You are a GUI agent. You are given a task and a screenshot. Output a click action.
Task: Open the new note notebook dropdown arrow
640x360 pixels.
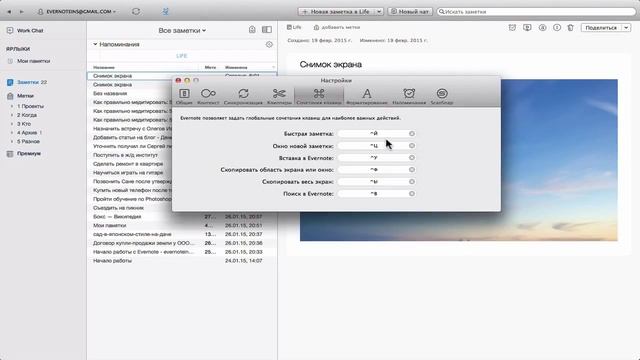coord(379,12)
